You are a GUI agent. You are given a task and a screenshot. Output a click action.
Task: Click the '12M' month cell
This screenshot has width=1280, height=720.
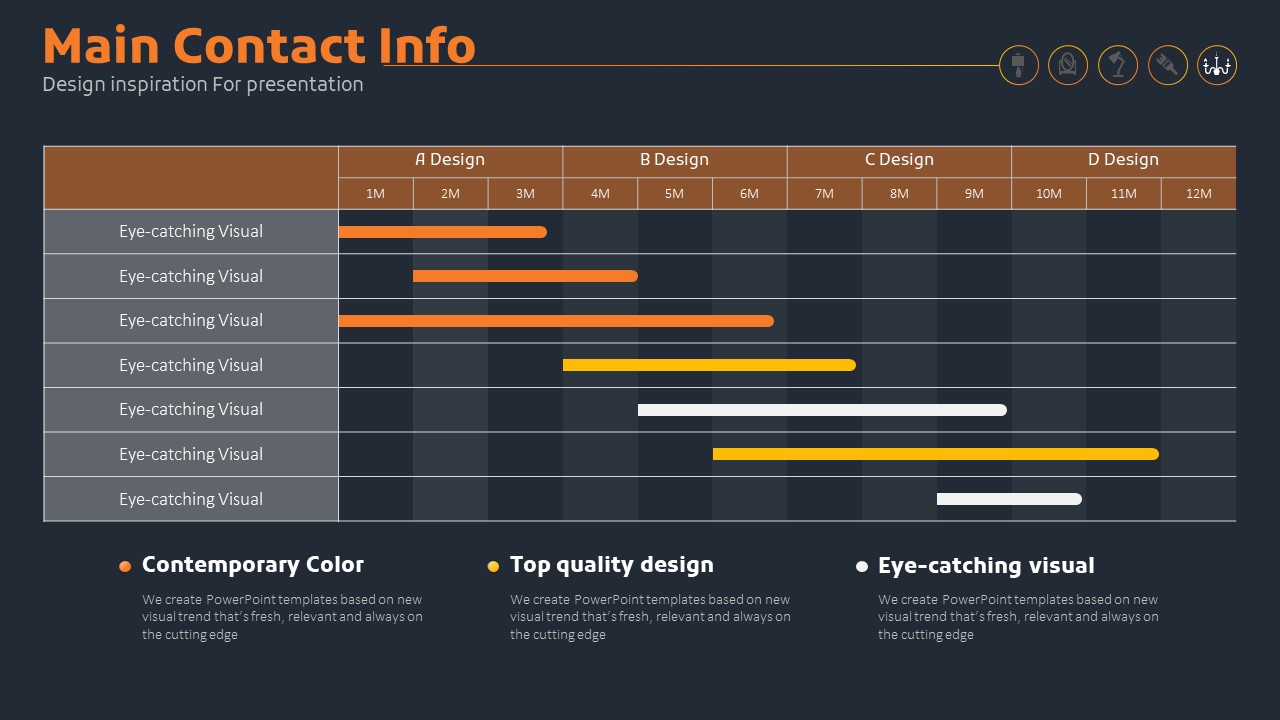coord(1199,193)
